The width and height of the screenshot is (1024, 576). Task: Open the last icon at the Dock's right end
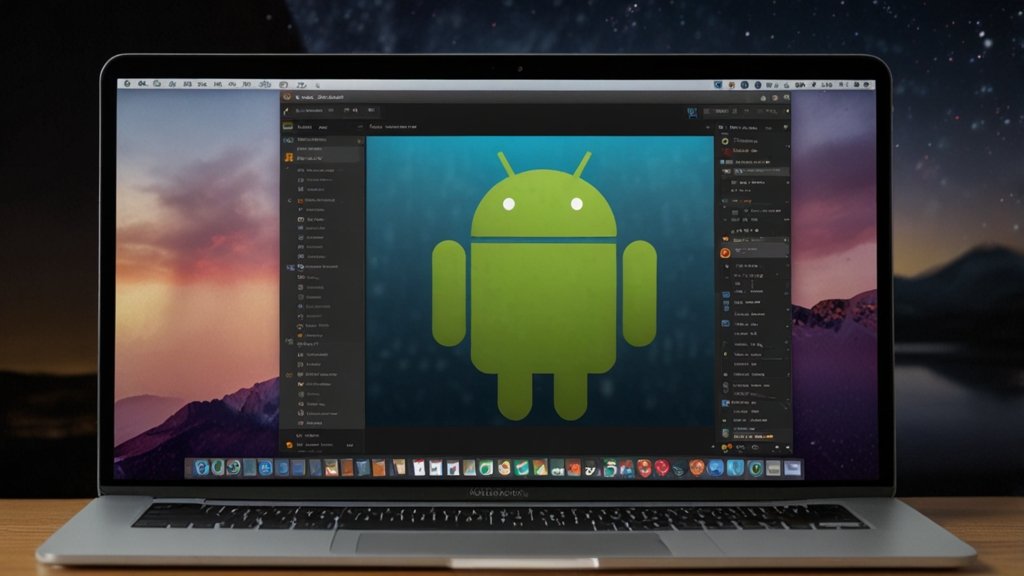(x=792, y=468)
